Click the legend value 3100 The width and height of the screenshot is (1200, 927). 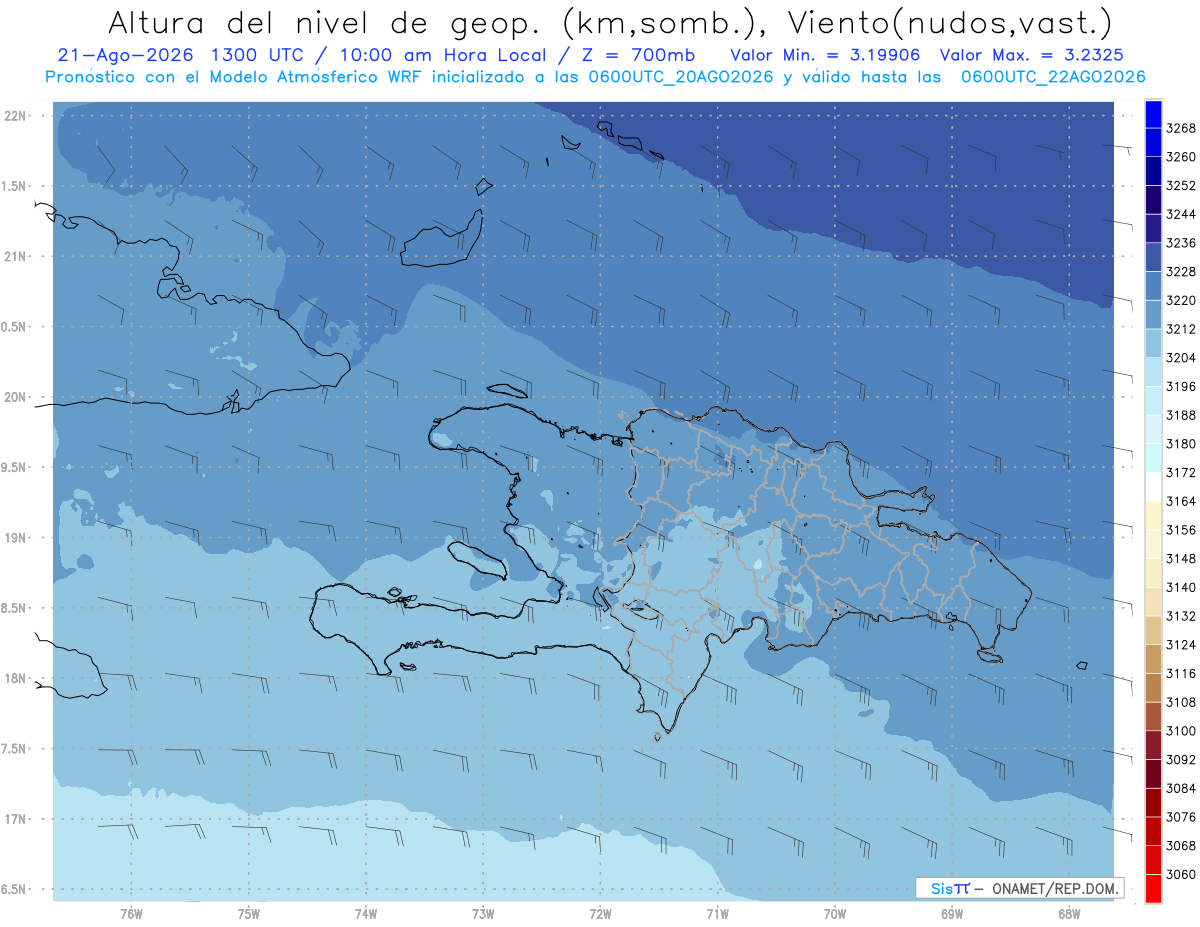click(1181, 731)
